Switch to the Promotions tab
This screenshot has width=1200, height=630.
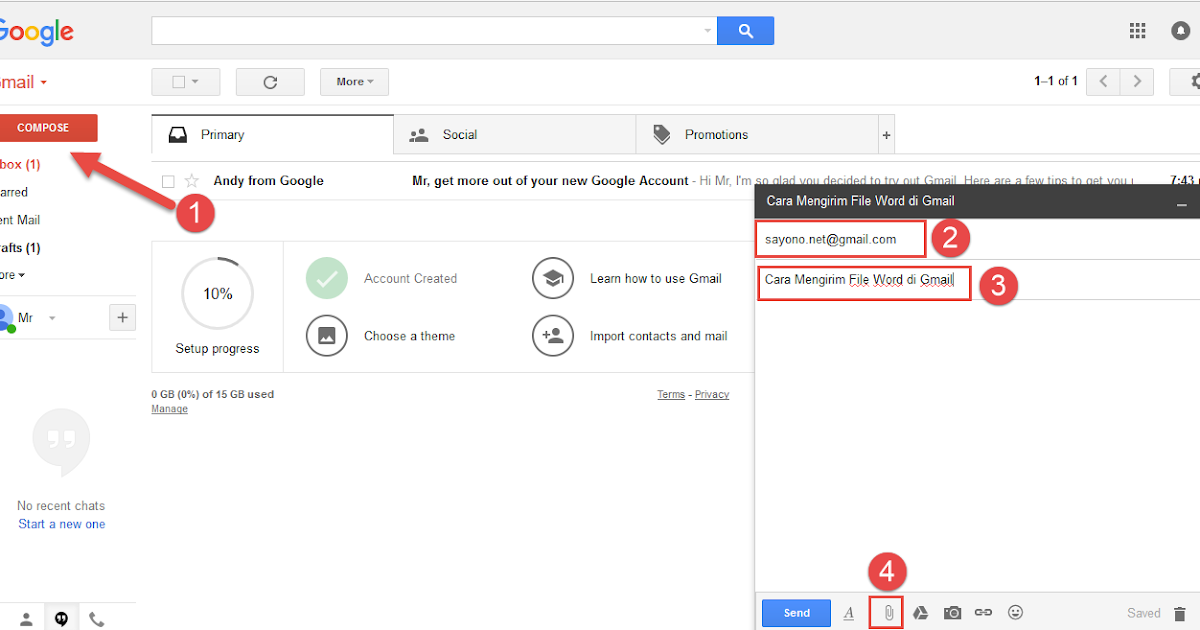757,135
